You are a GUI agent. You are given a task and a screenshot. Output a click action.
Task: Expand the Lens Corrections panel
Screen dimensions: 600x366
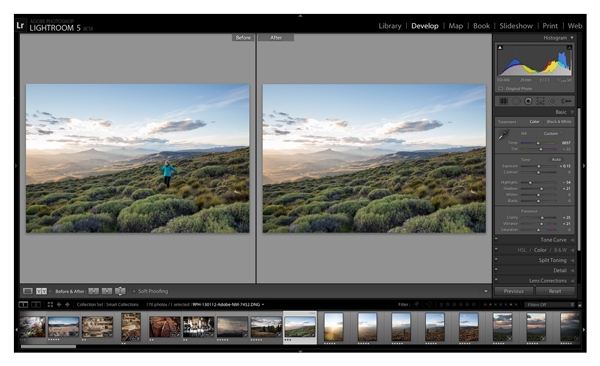point(572,281)
